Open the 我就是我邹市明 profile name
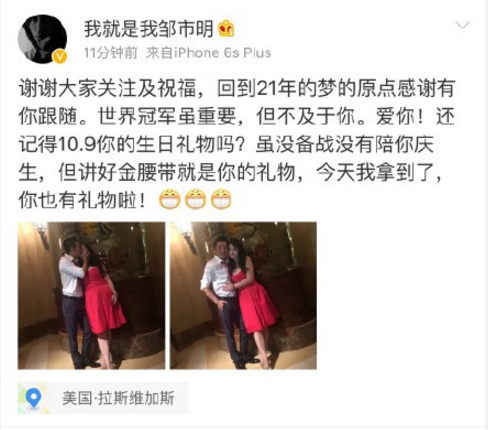488x430 pixels. tap(148, 29)
